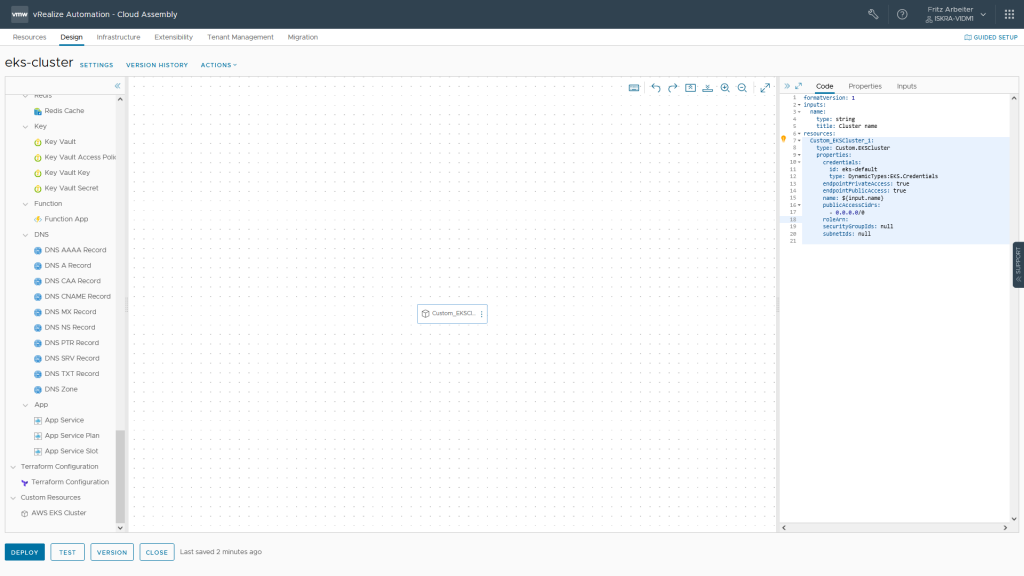Open the help question mark icon
Screen dimensions: 1024x576
coord(902,14)
